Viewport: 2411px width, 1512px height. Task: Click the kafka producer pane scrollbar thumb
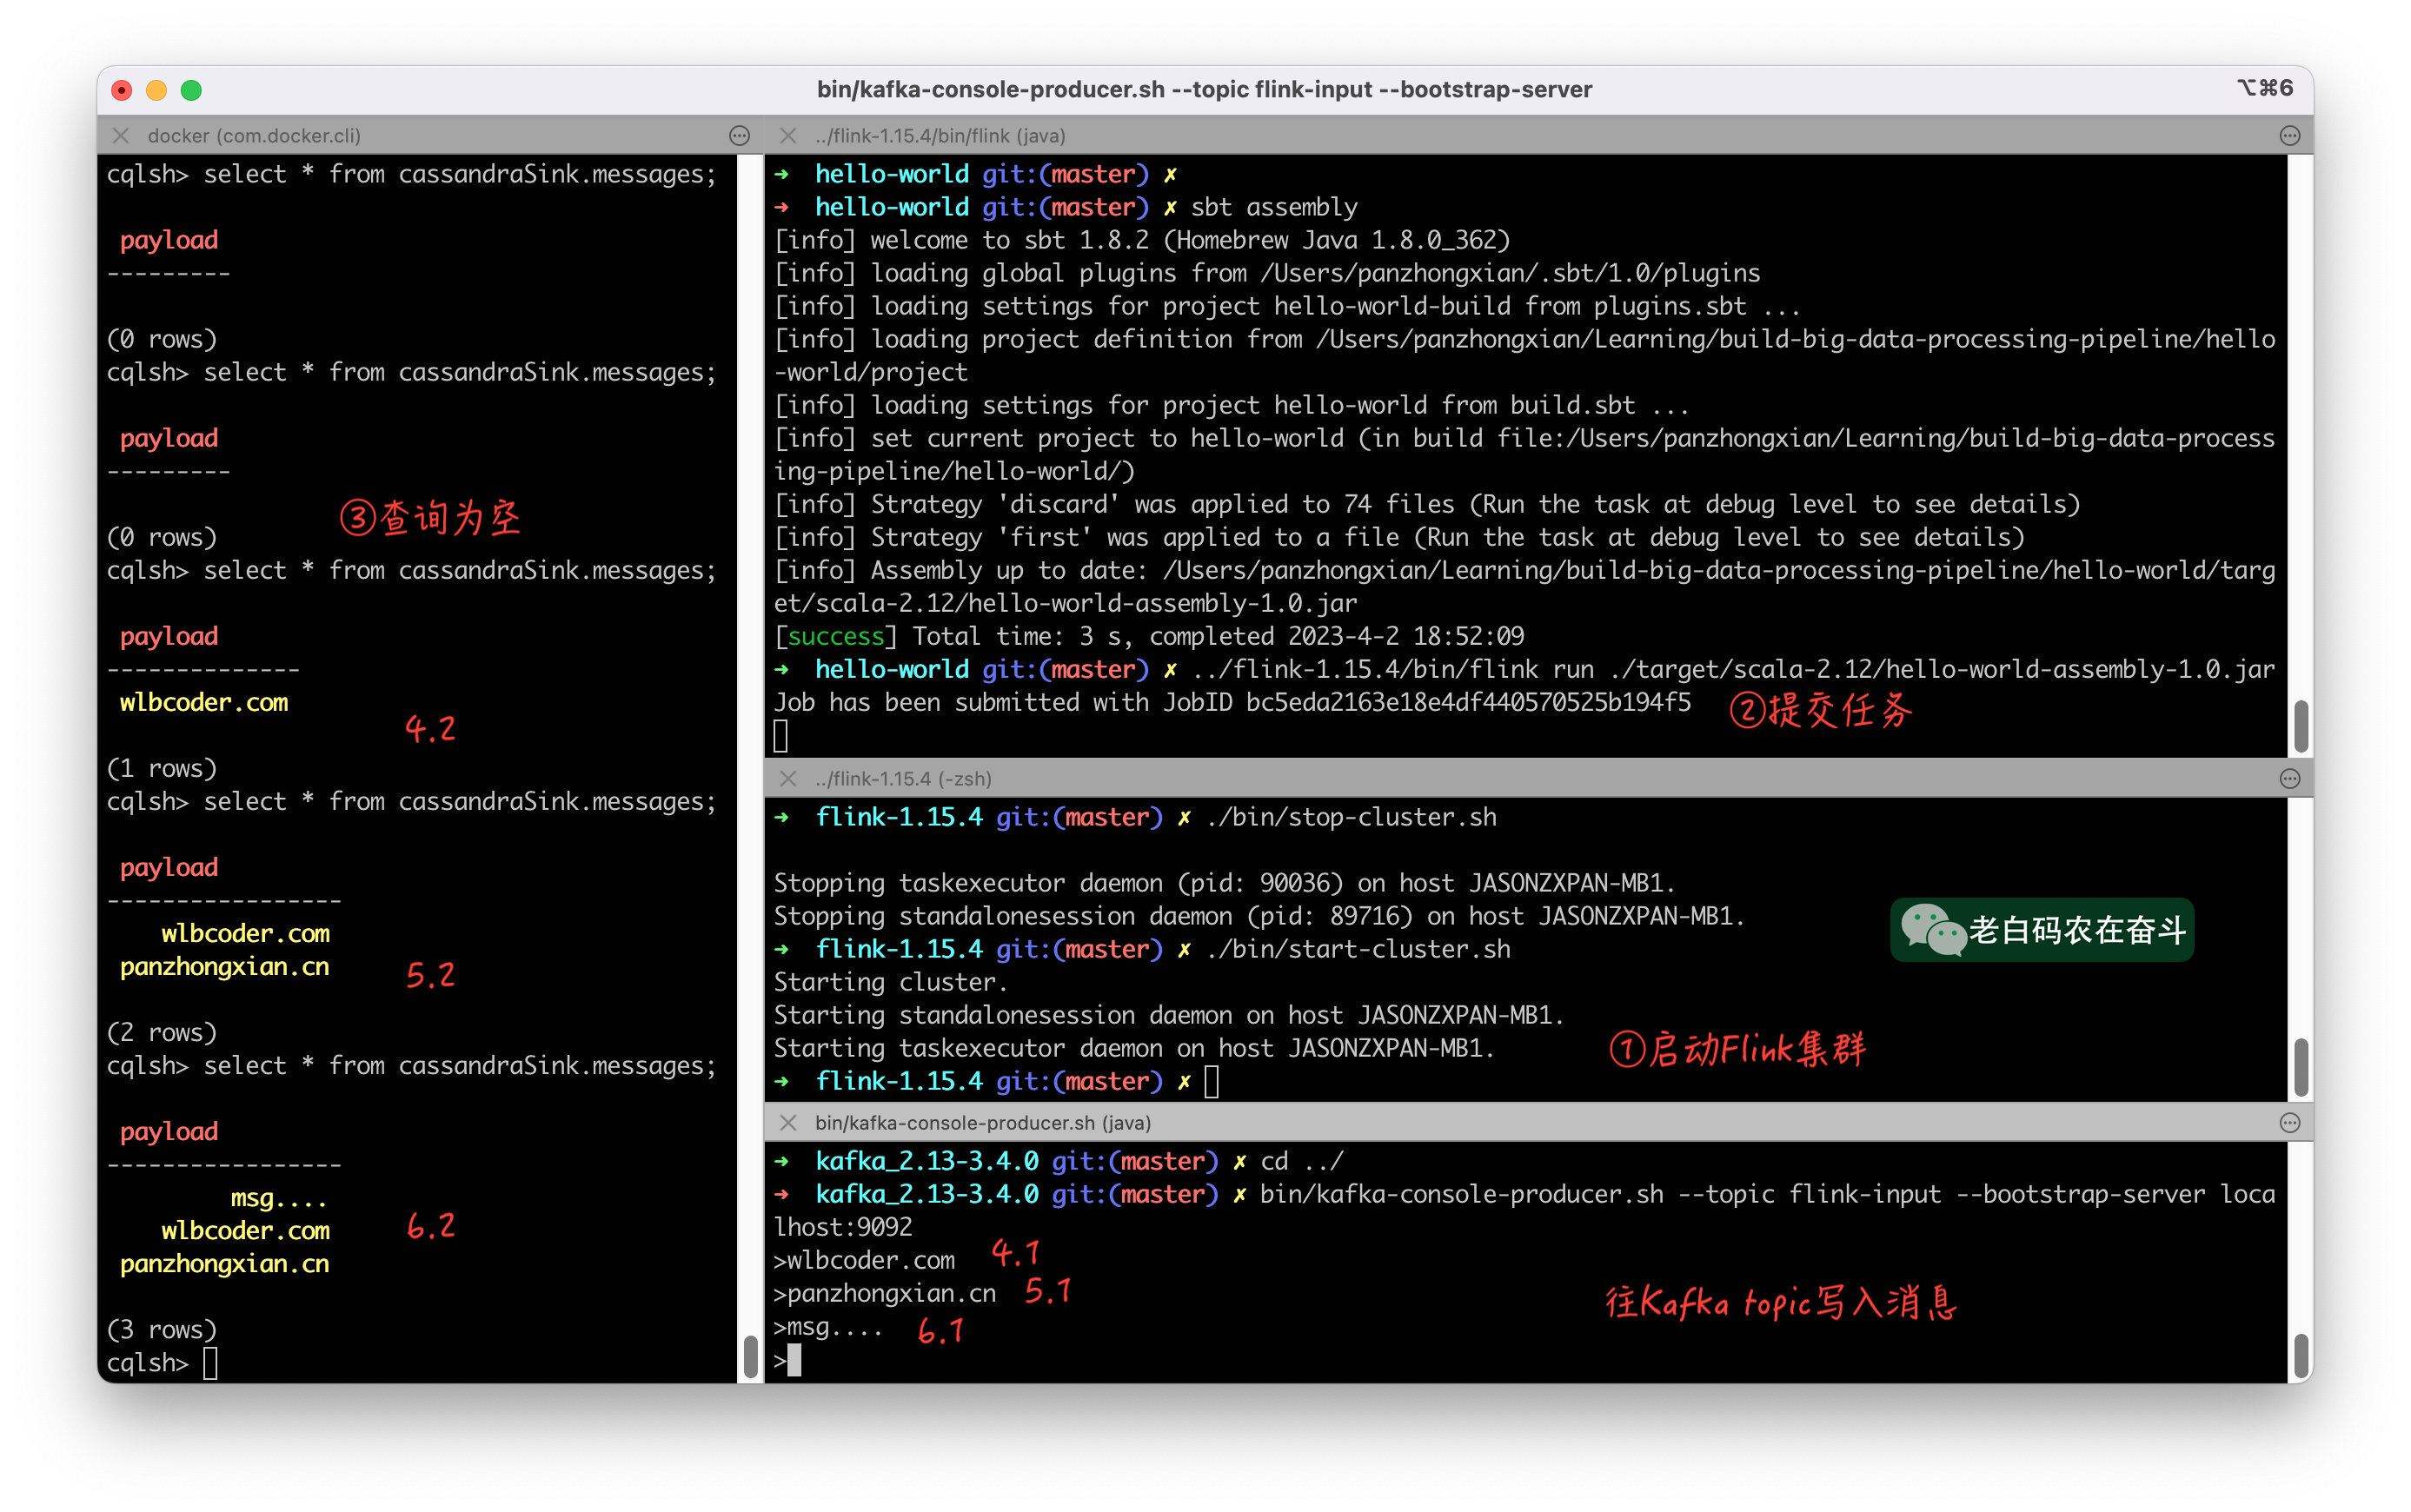pyautogui.click(x=2301, y=1356)
